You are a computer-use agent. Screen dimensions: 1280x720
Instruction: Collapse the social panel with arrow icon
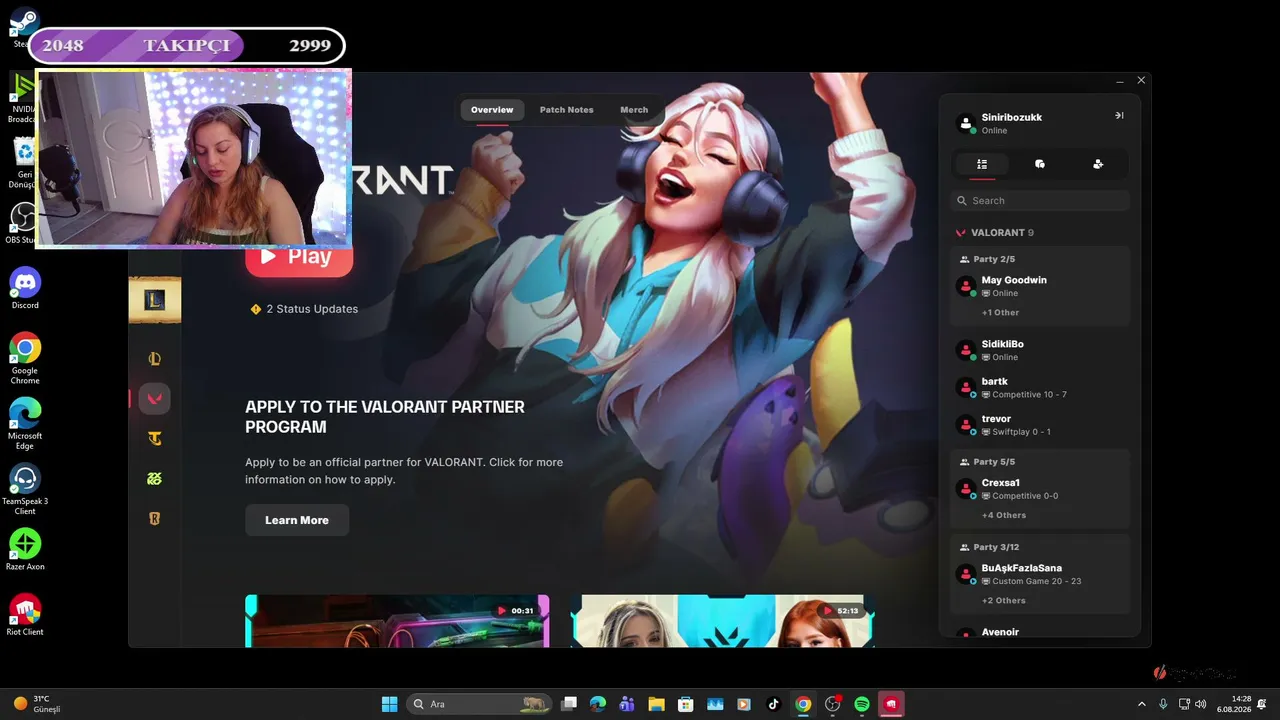1119,116
